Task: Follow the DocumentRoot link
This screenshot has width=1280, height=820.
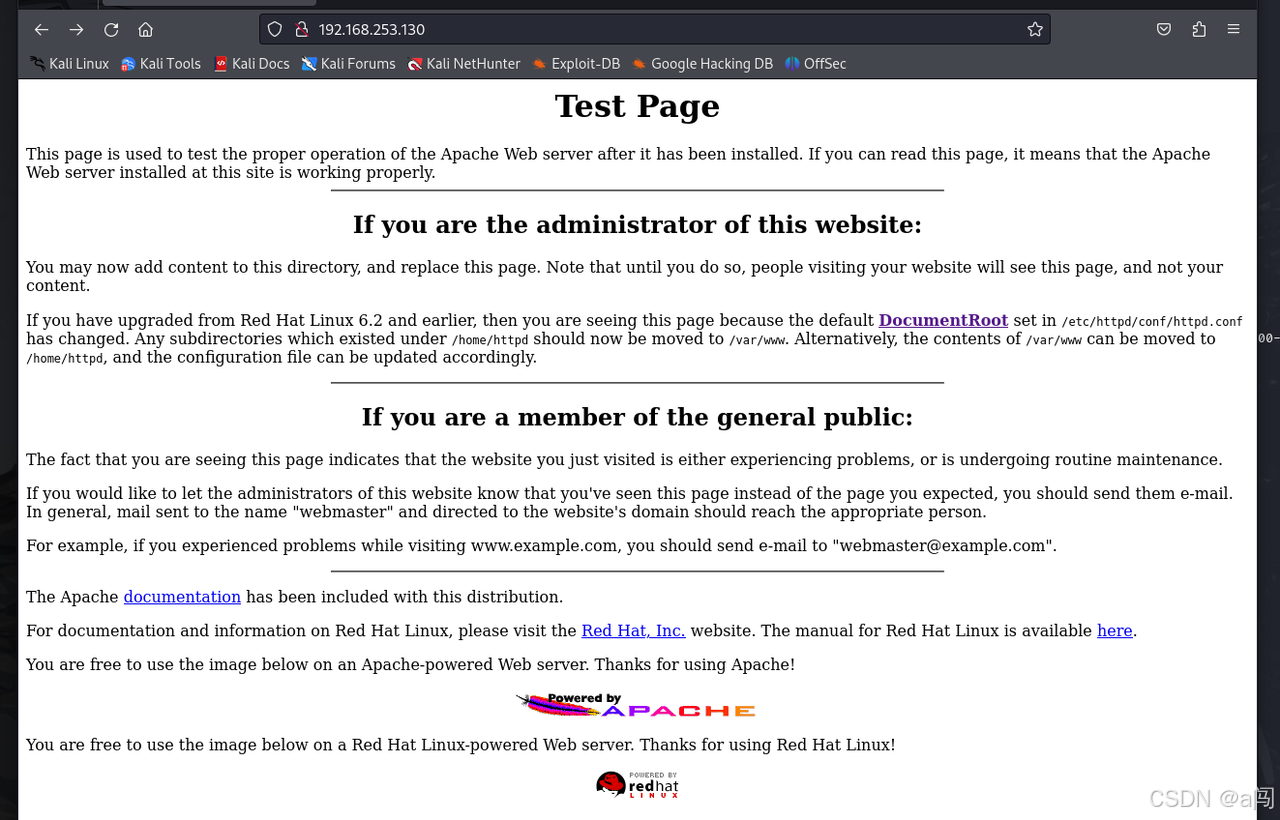Action: [x=943, y=320]
